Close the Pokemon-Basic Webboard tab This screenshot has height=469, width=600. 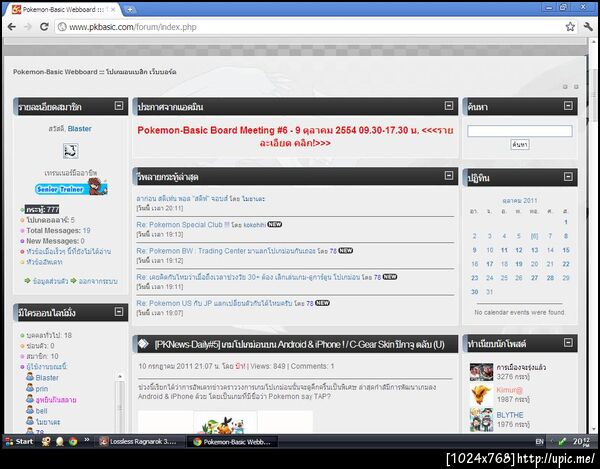click(113, 10)
